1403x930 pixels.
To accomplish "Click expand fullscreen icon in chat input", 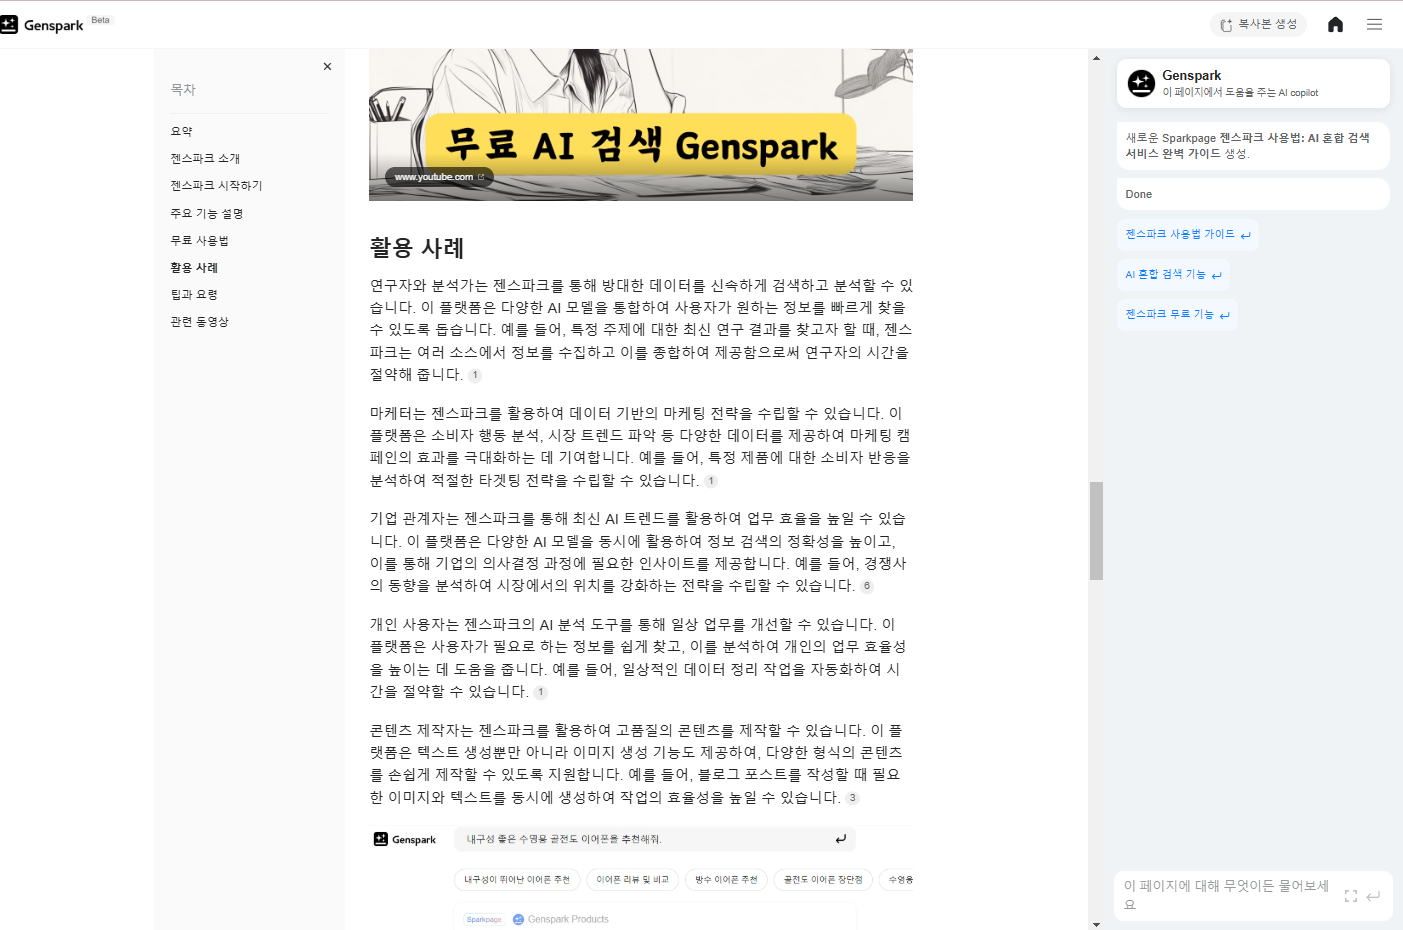I will (x=1351, y=896).
